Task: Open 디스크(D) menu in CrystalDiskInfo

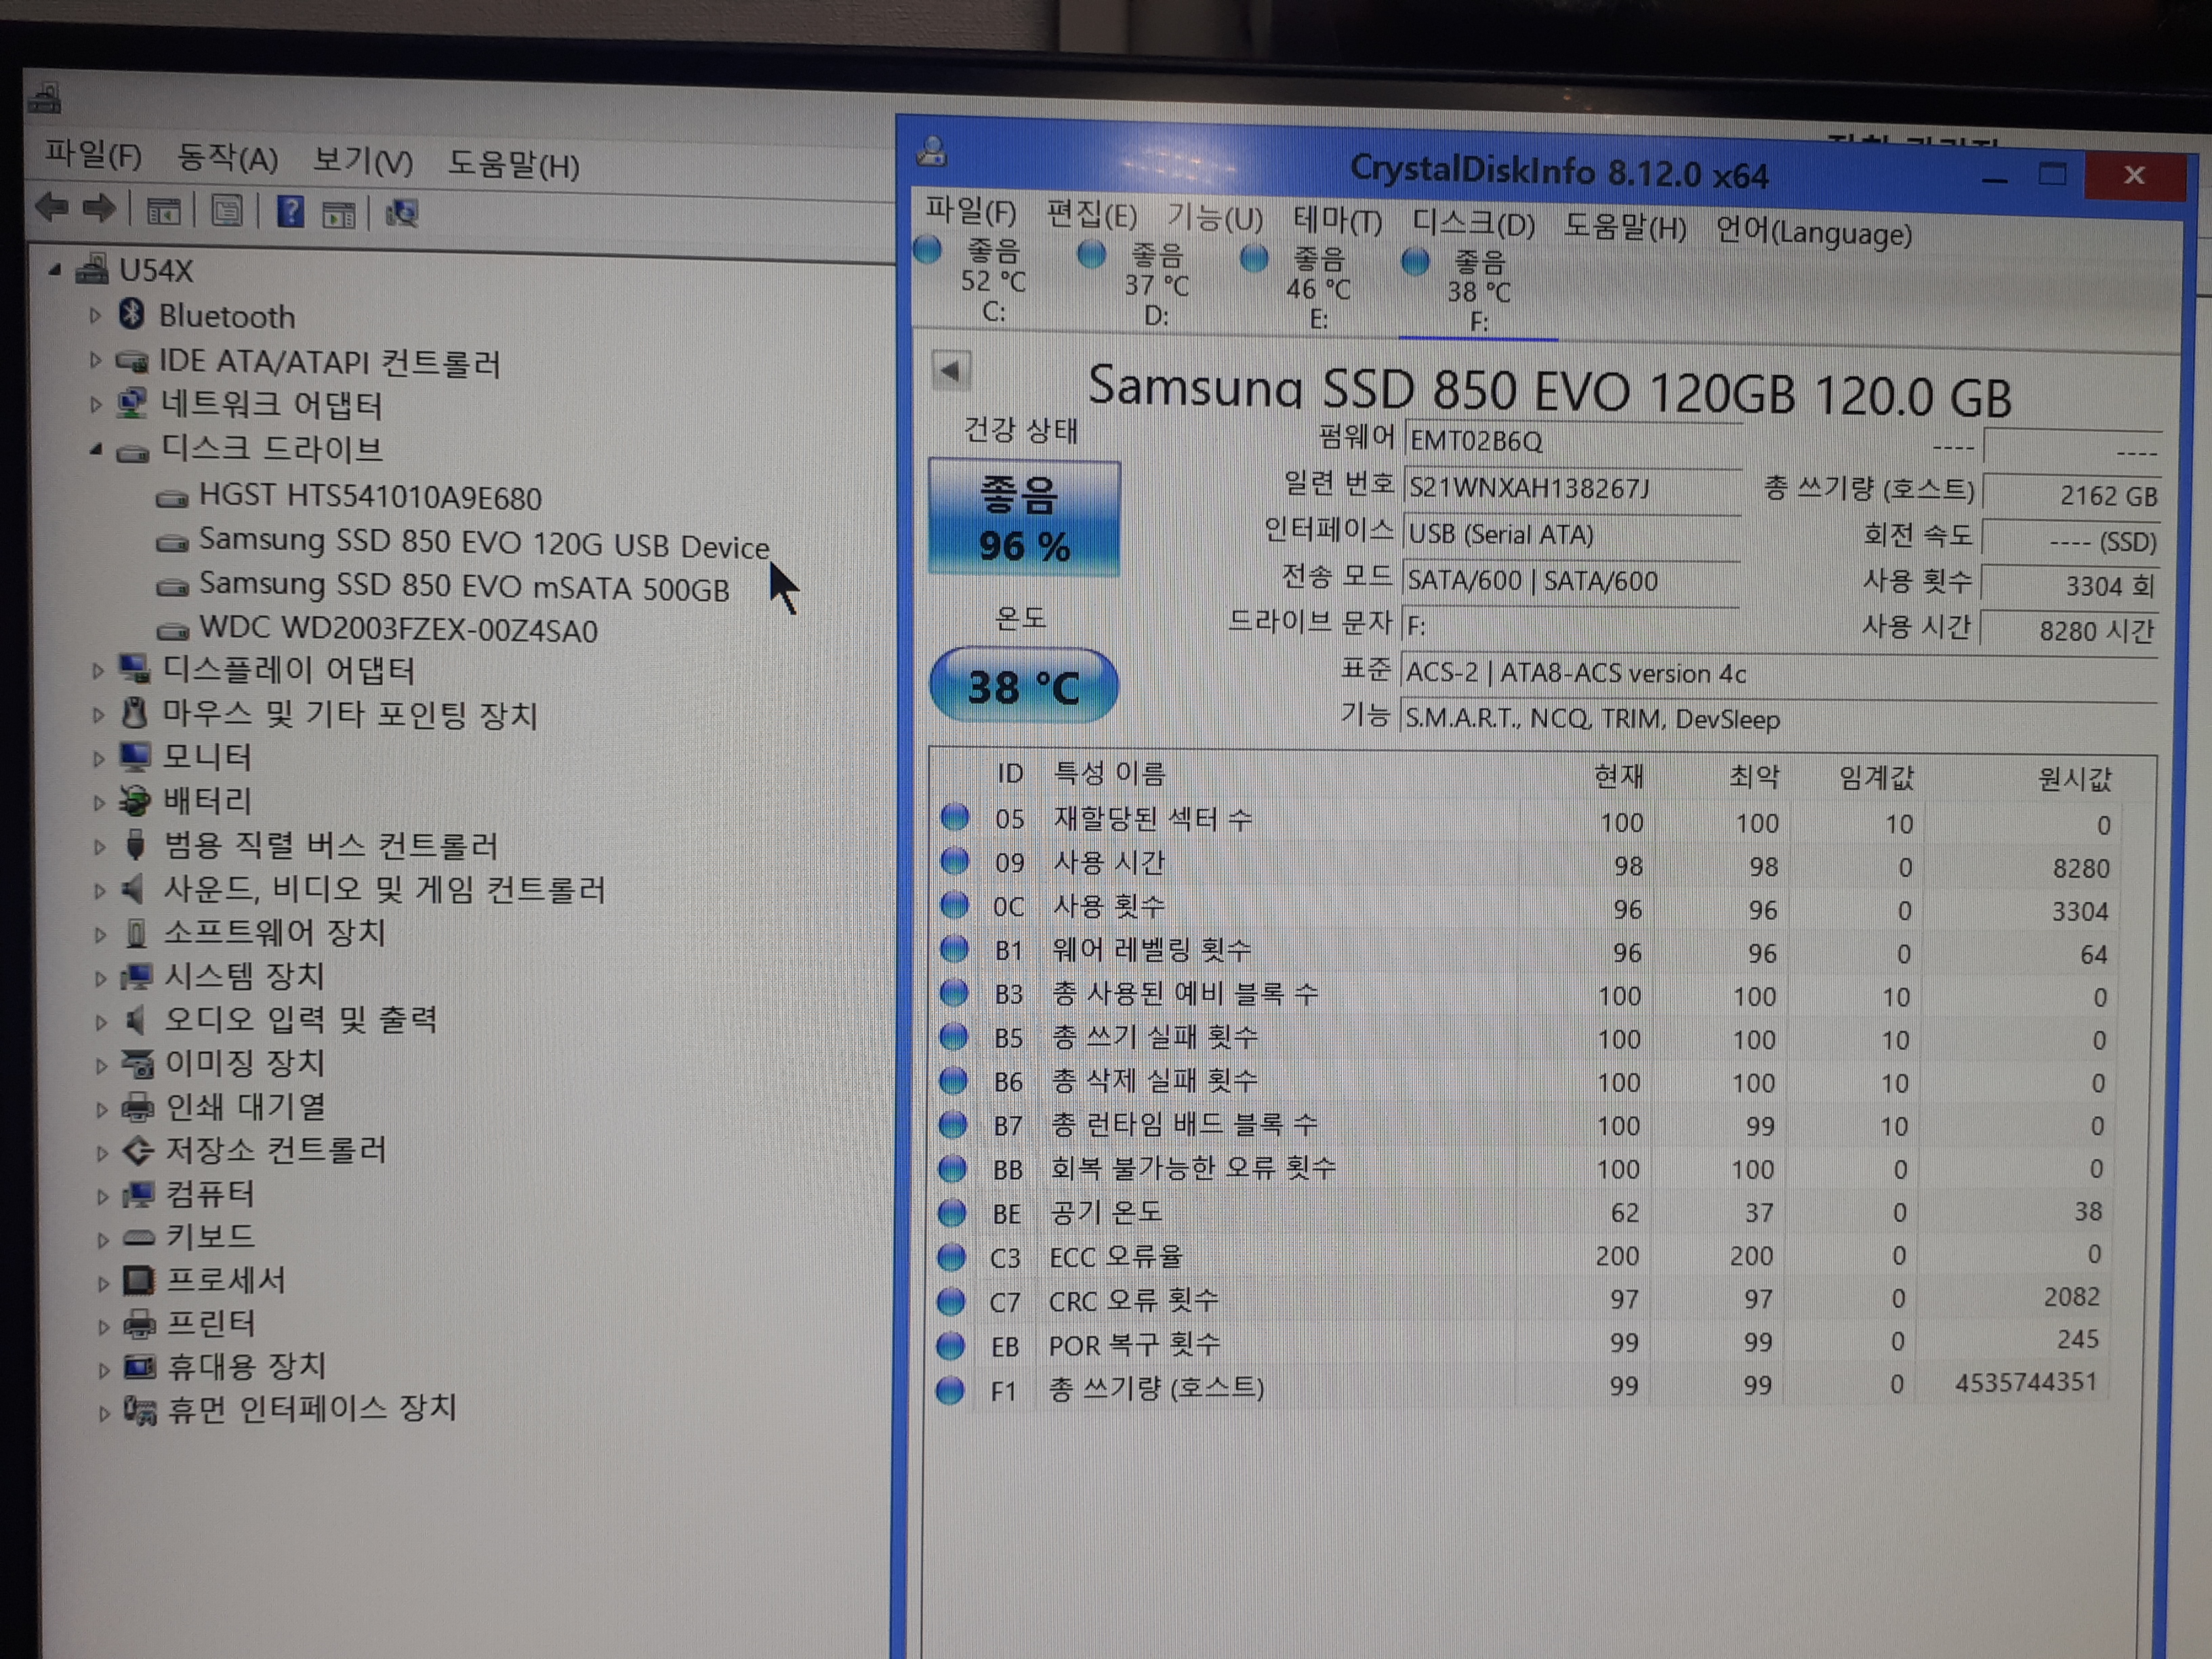Action: tap(1473, 224)
